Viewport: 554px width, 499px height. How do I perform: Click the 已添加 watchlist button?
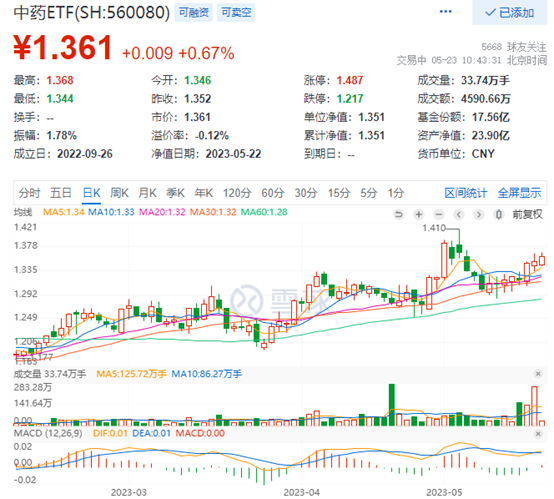[x=509, y=13]
